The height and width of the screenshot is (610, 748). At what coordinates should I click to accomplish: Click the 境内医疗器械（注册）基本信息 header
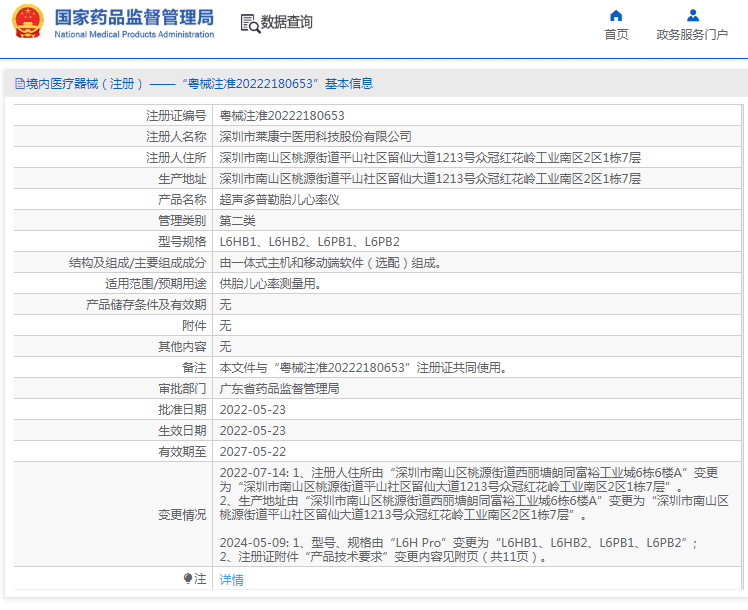(x=194, y=84)
